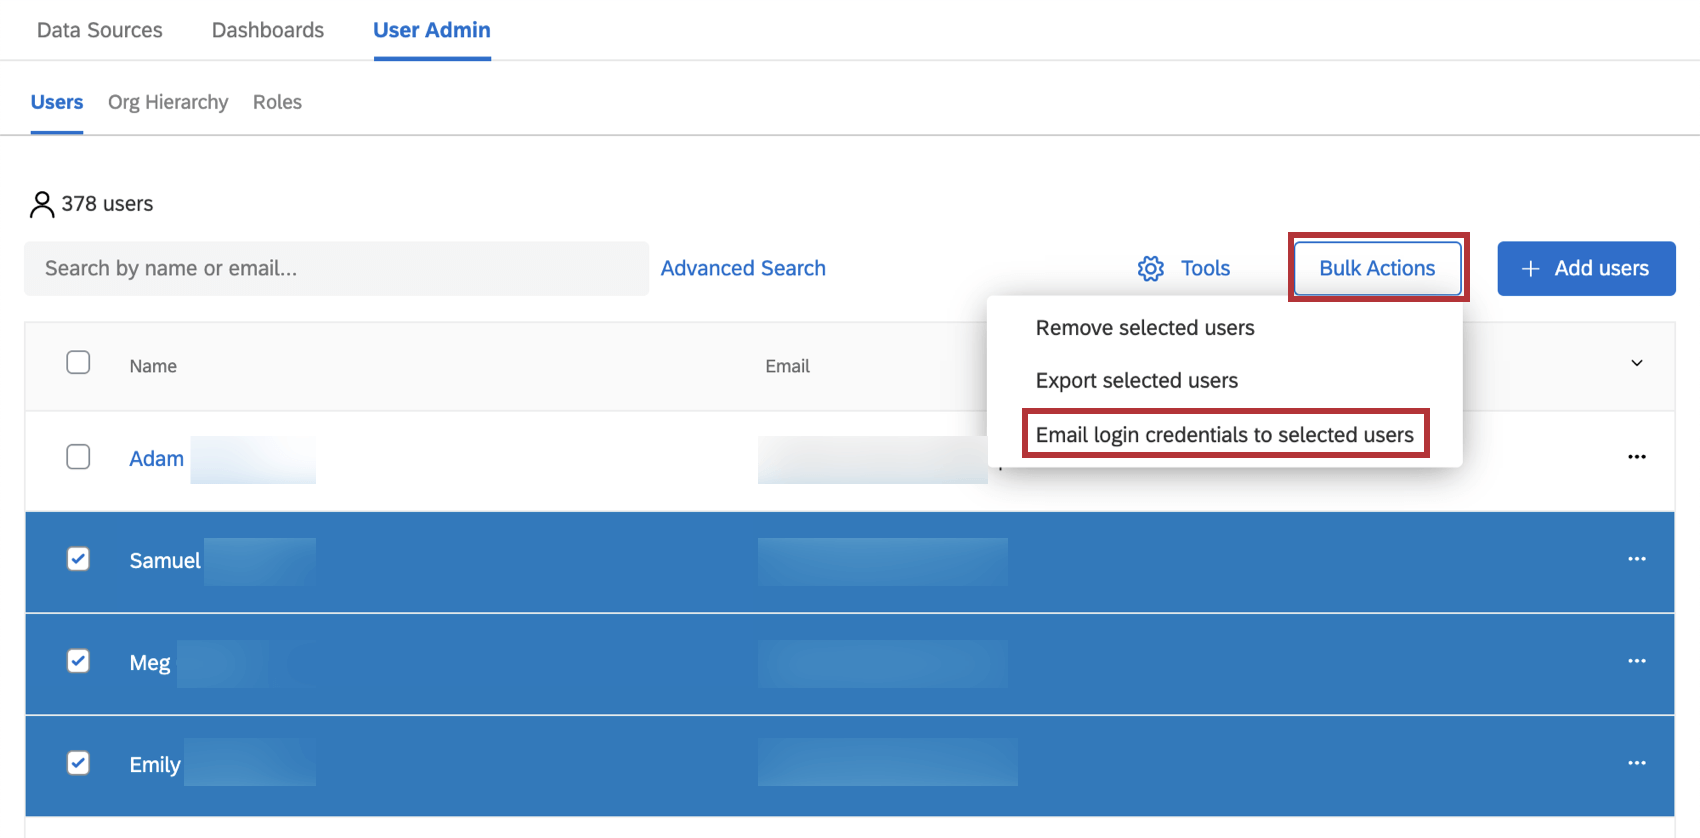Click the user count person icon

[x=42, y=204]
